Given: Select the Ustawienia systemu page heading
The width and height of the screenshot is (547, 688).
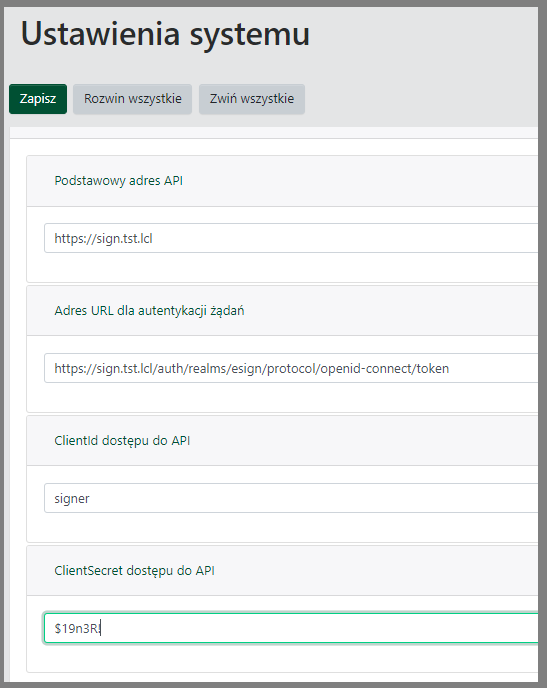Looking at the screenshot, I should click(165, 34).
